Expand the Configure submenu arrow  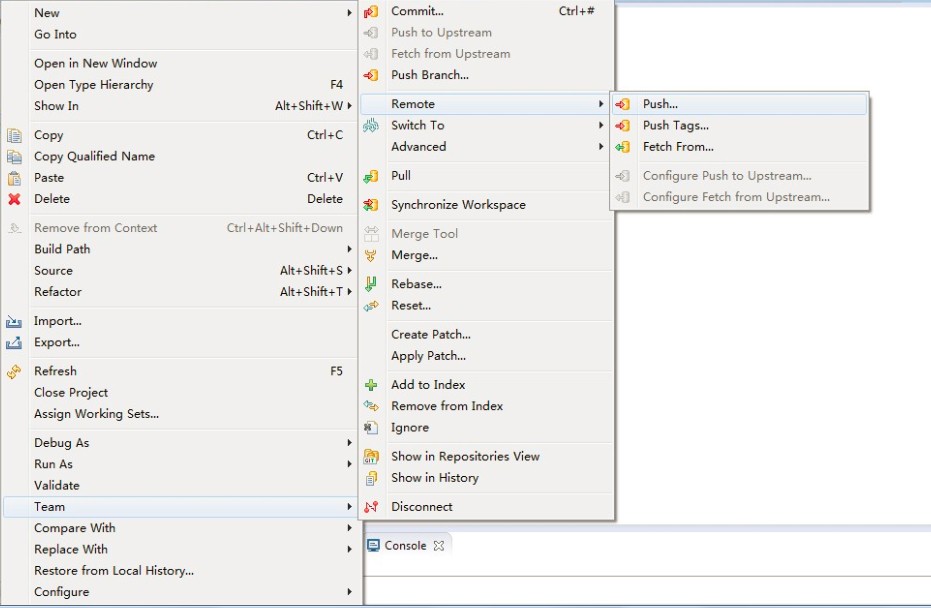[x=349, y=592]
